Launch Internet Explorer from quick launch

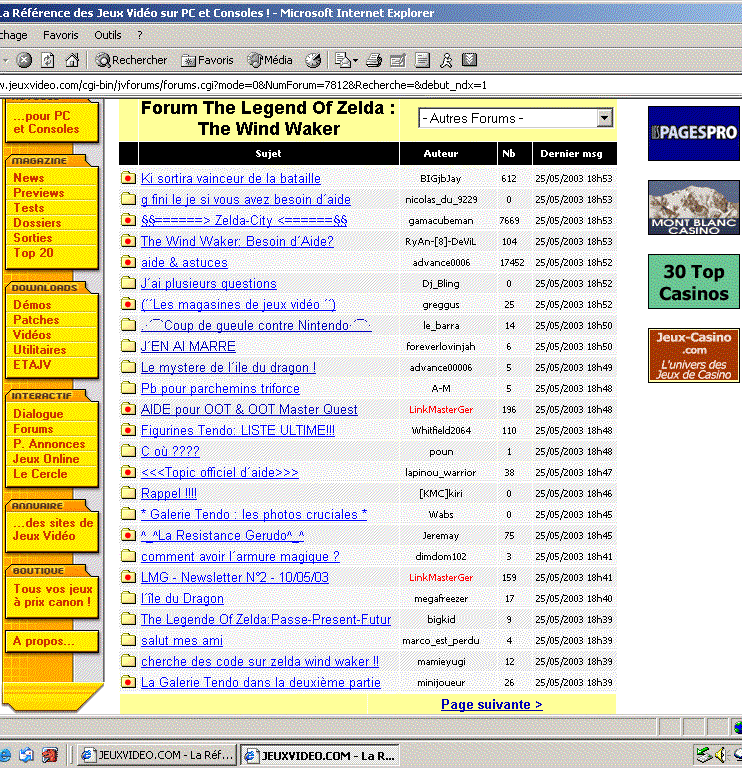[x=5, y=755]
